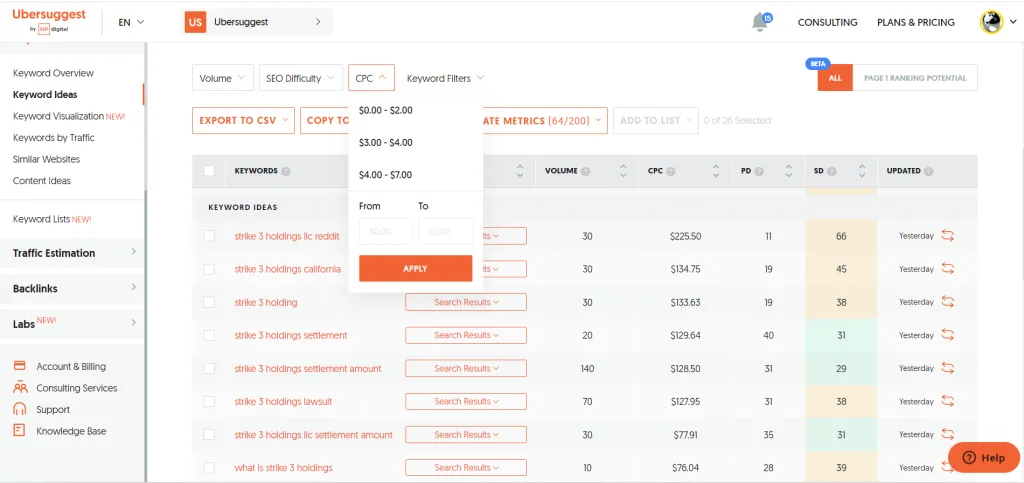Refresh metrics for strike 3 holdings settlement row

[x=948, y=335]
